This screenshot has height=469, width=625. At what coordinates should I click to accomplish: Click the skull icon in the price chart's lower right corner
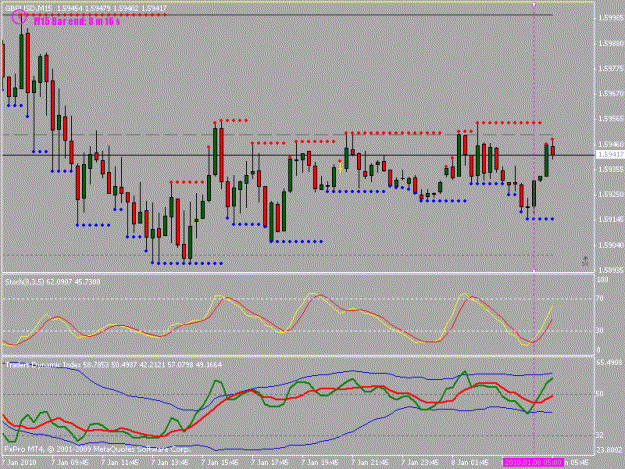click(585, 261)
